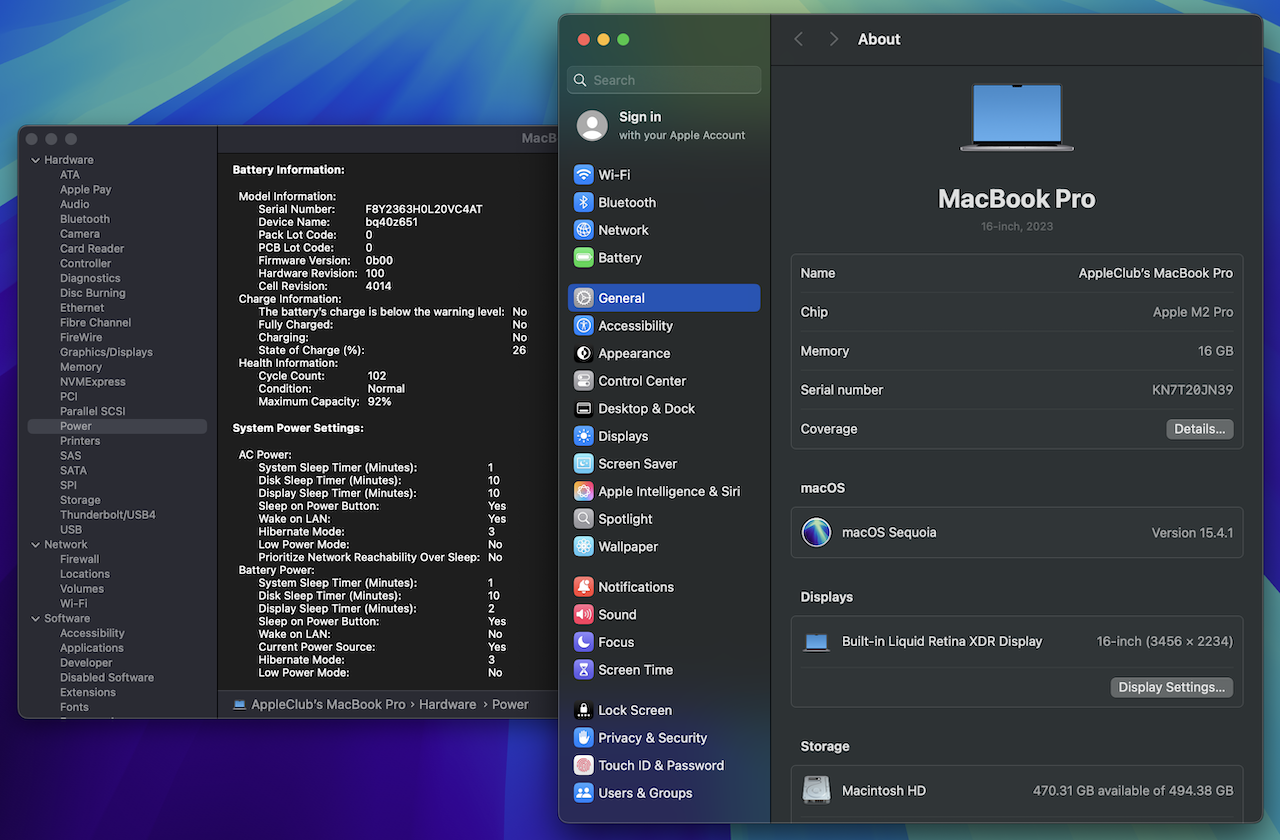Image resolution: width=1280 pixels, height=840 pixels.
Task: Click the Coverage Details… button
Action: coord(1199,429)
